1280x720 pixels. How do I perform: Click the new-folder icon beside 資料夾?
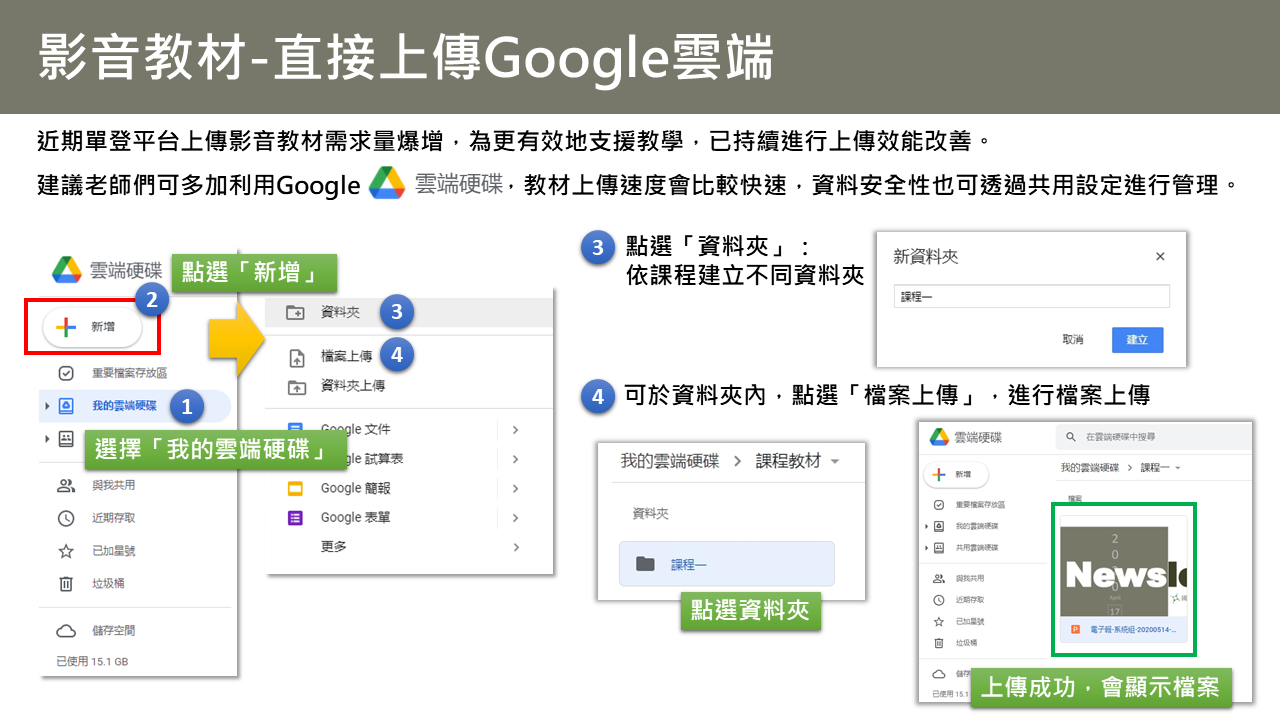(x=295, y=312)
